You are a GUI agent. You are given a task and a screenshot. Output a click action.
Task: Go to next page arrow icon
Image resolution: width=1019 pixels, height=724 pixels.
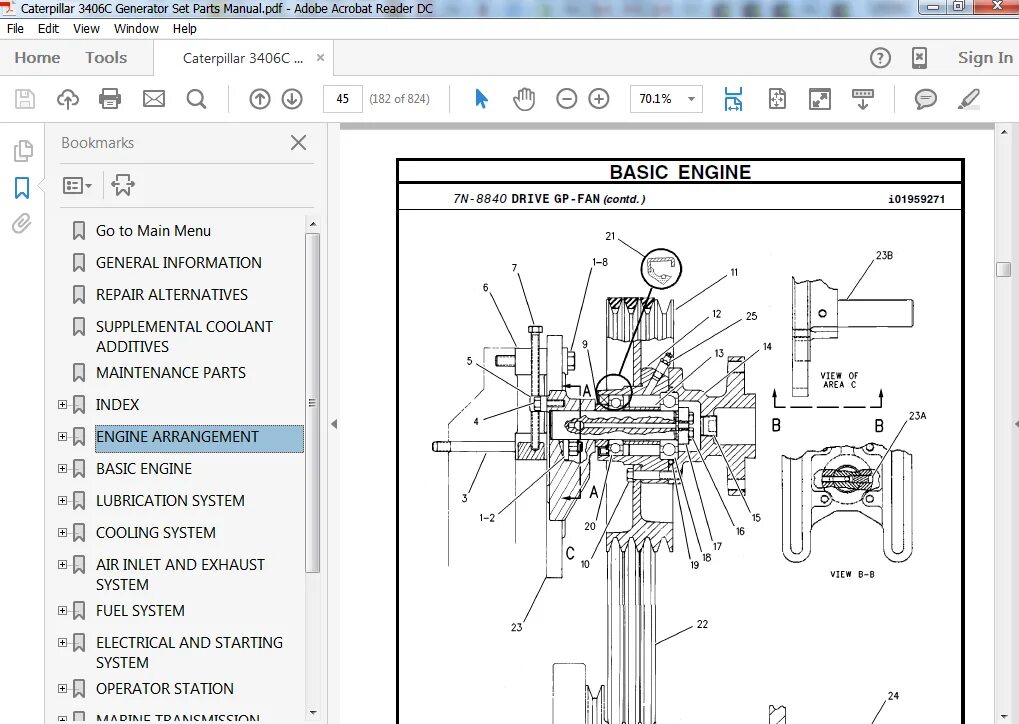[x=292, y=99]
